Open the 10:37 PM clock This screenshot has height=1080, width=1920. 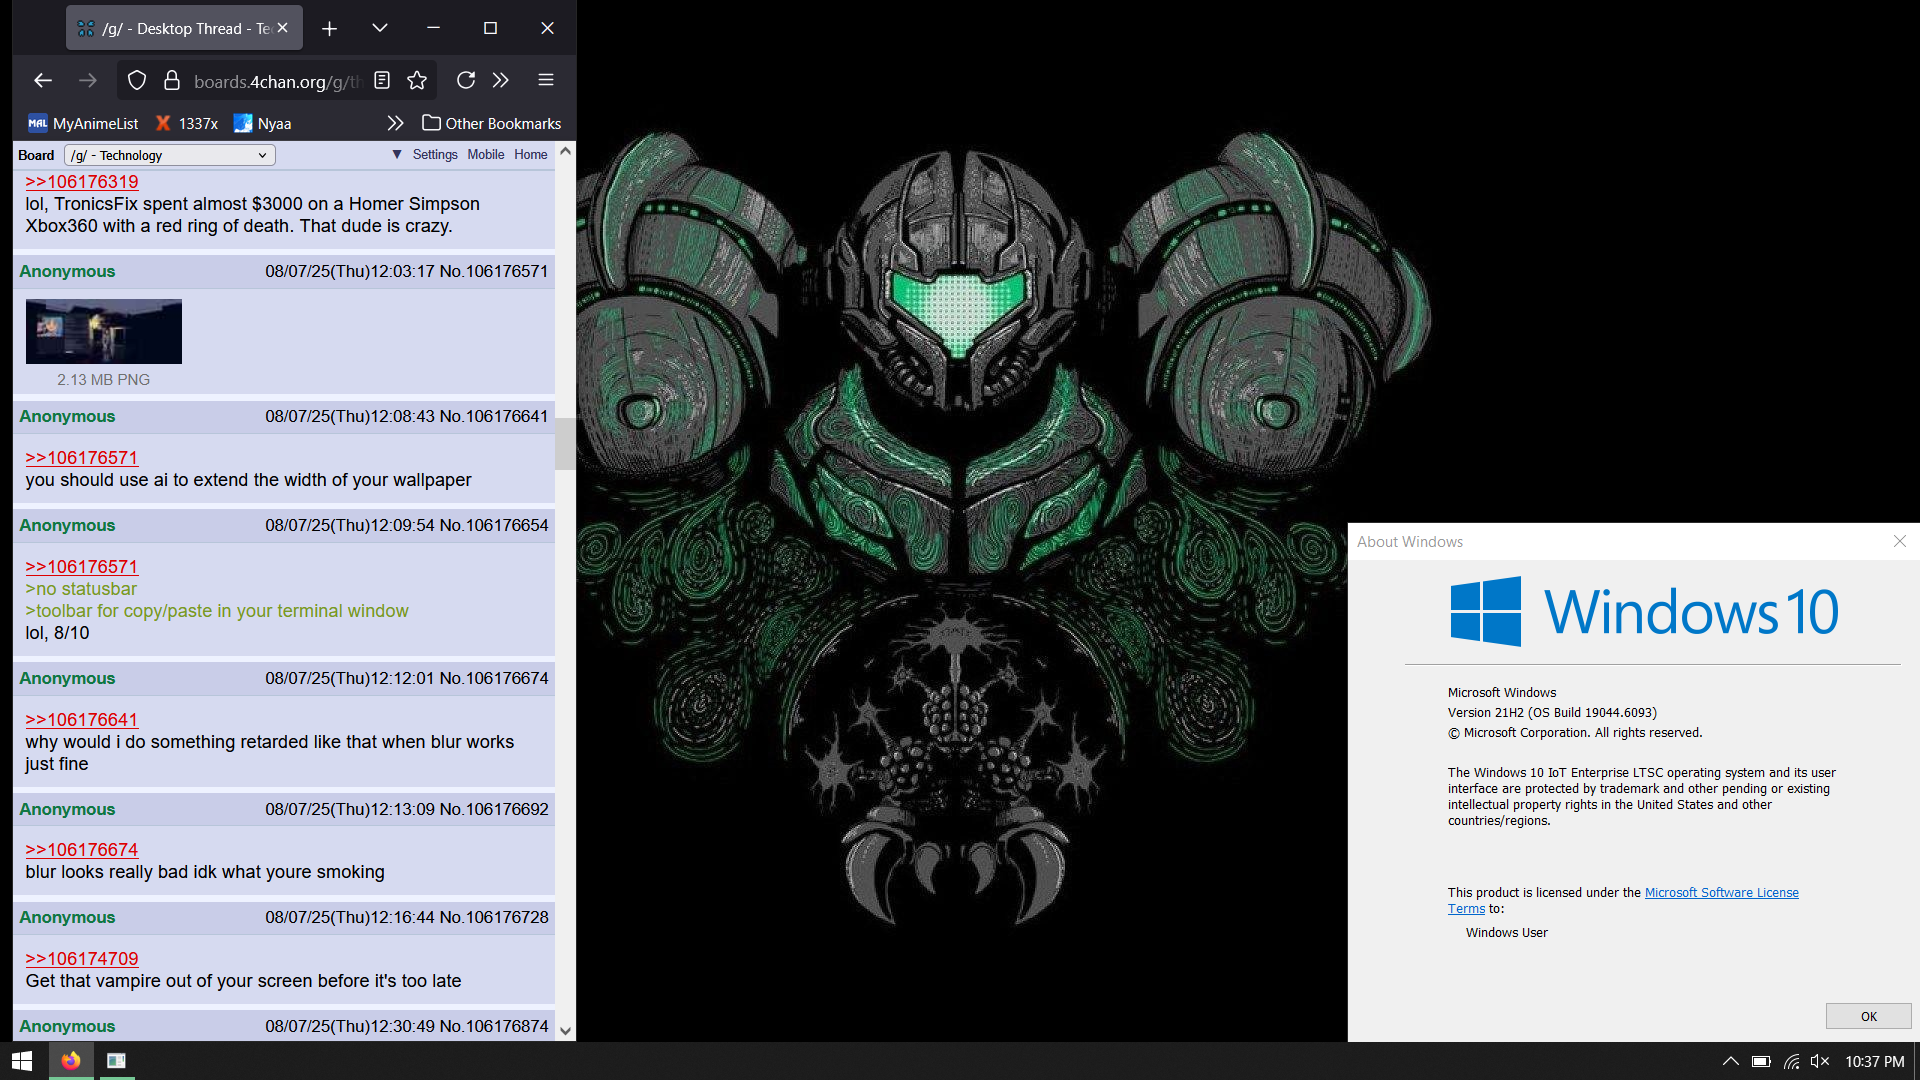(x=1874, y=1061)
